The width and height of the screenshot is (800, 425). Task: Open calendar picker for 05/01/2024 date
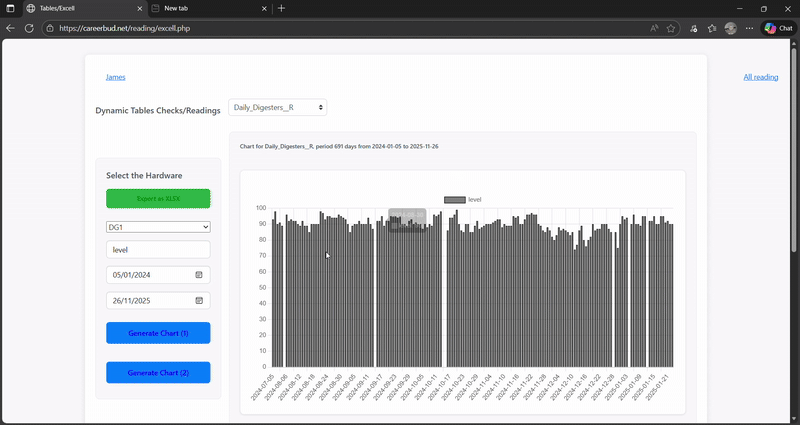tap(198, 275)
